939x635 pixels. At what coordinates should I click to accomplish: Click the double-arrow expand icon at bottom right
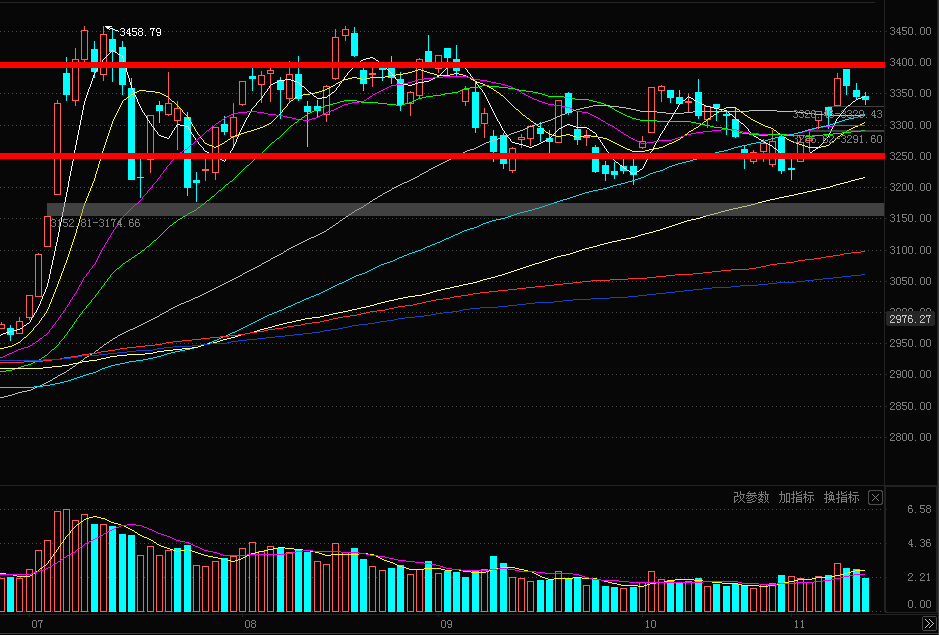[x=928, y=623]
